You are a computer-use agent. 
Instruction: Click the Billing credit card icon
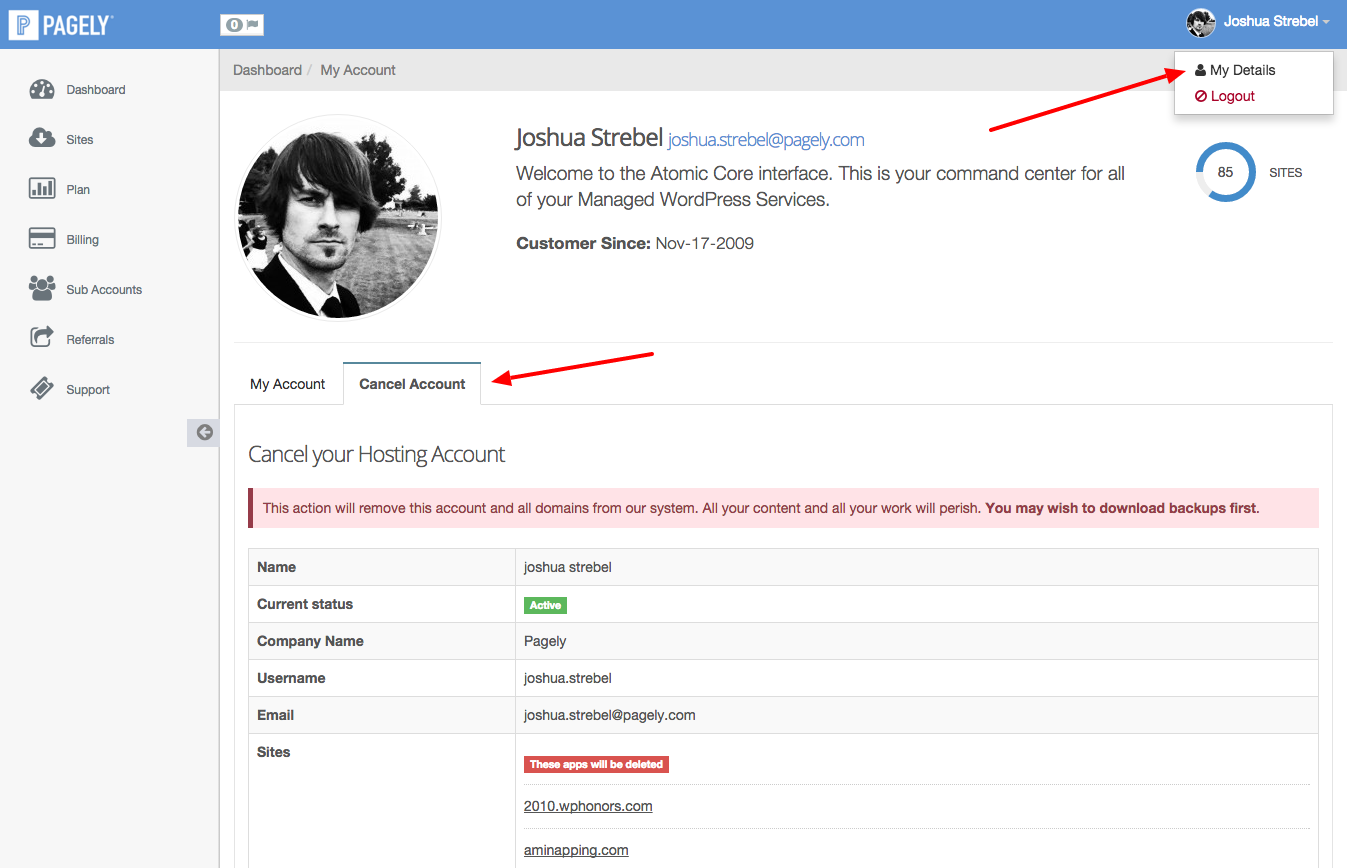(42, 239)
